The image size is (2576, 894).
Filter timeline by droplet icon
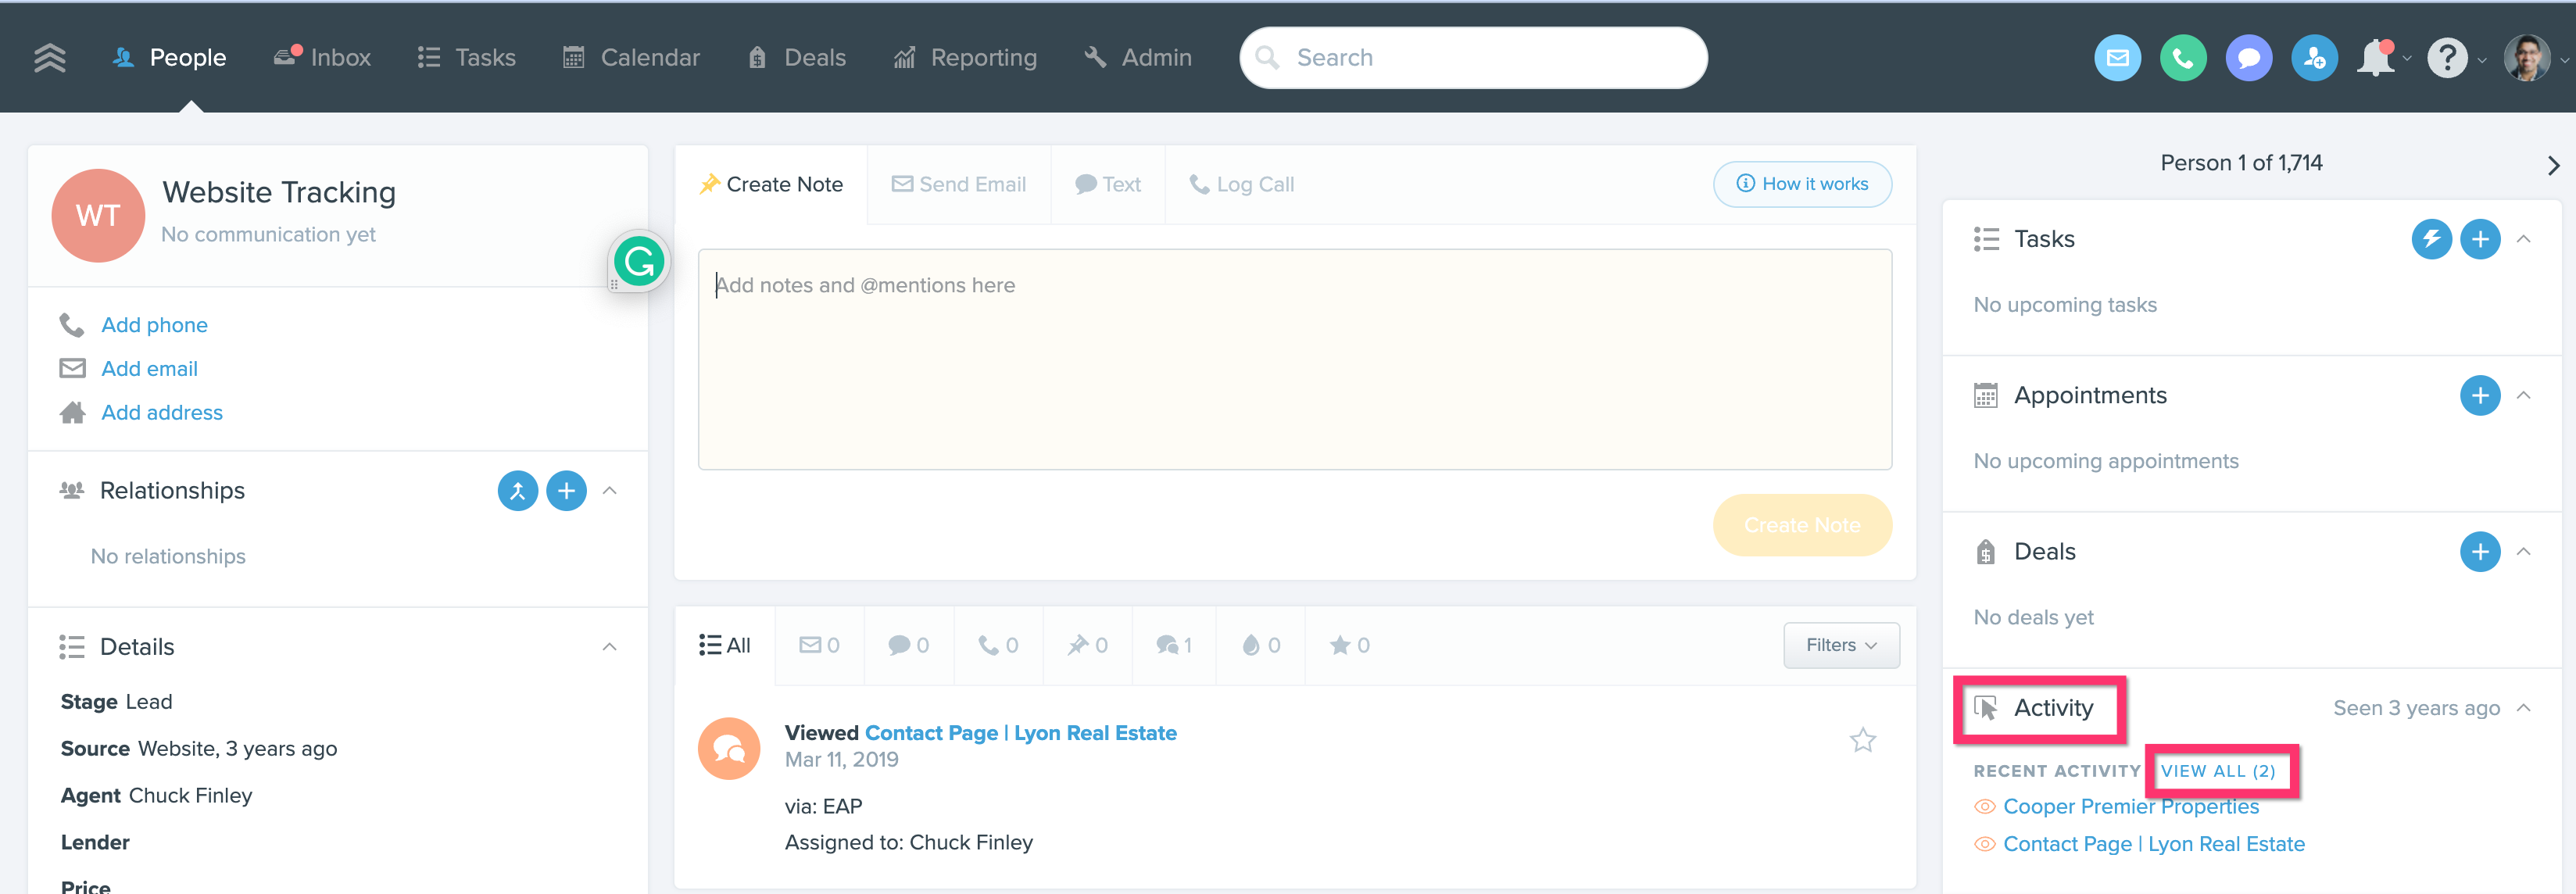1260,645
